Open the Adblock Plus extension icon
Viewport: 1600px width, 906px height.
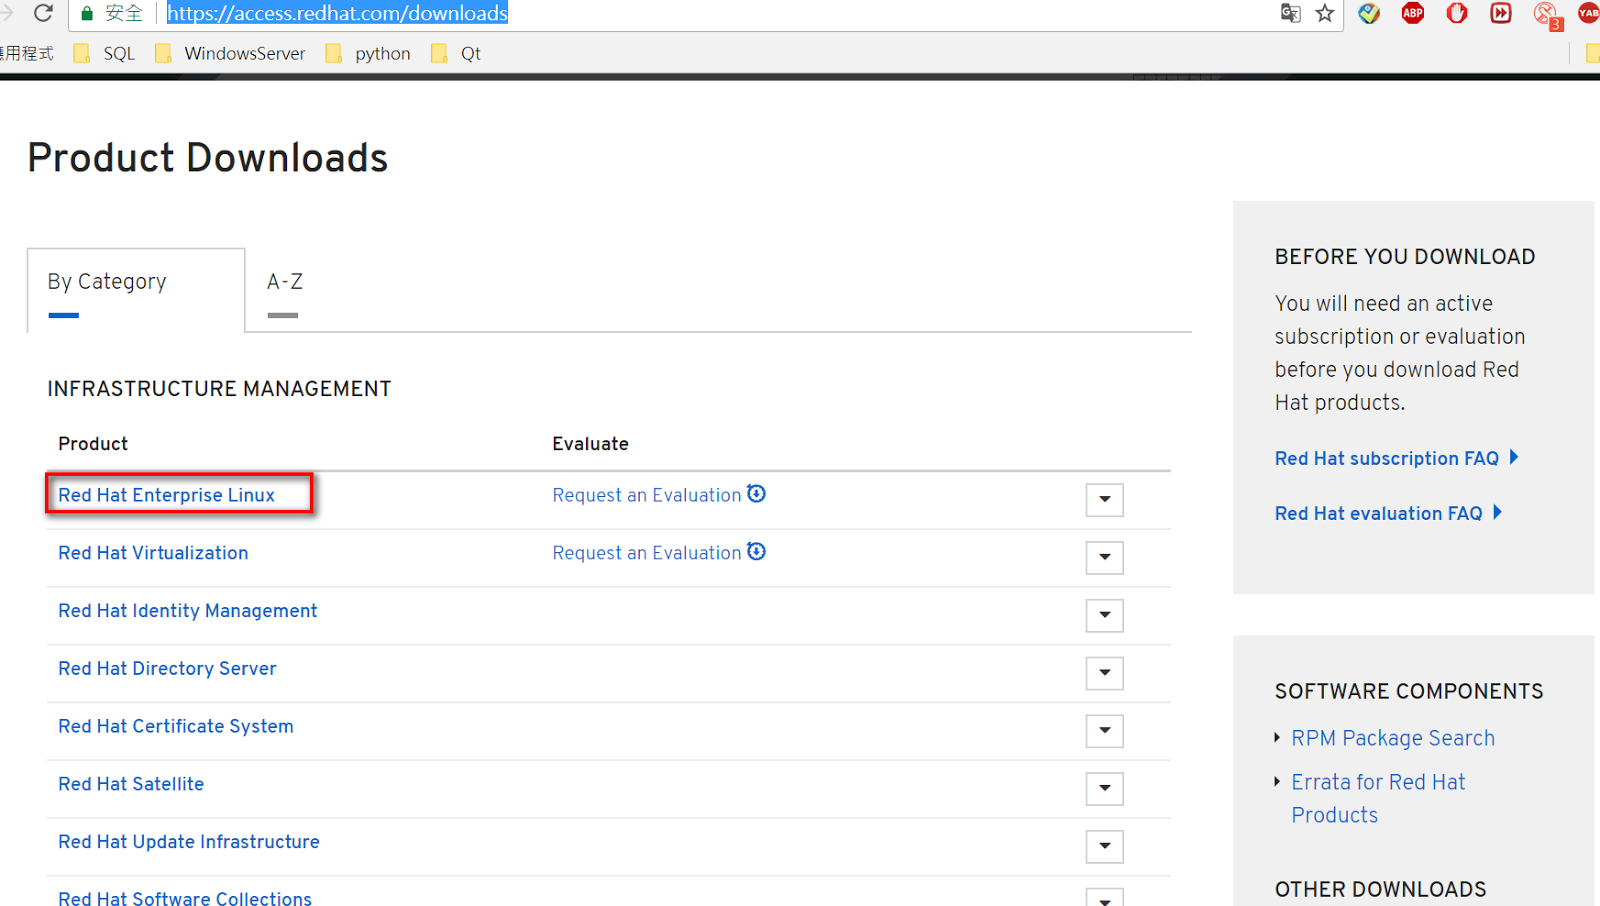(x=1413, y=13)
